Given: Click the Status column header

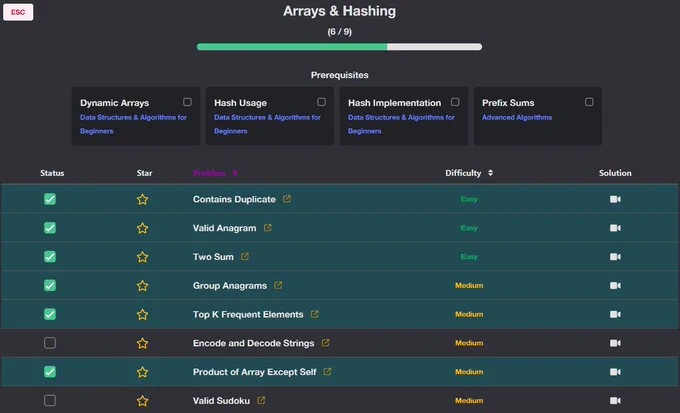Looking at the screenshot, I should pos(52,173).
